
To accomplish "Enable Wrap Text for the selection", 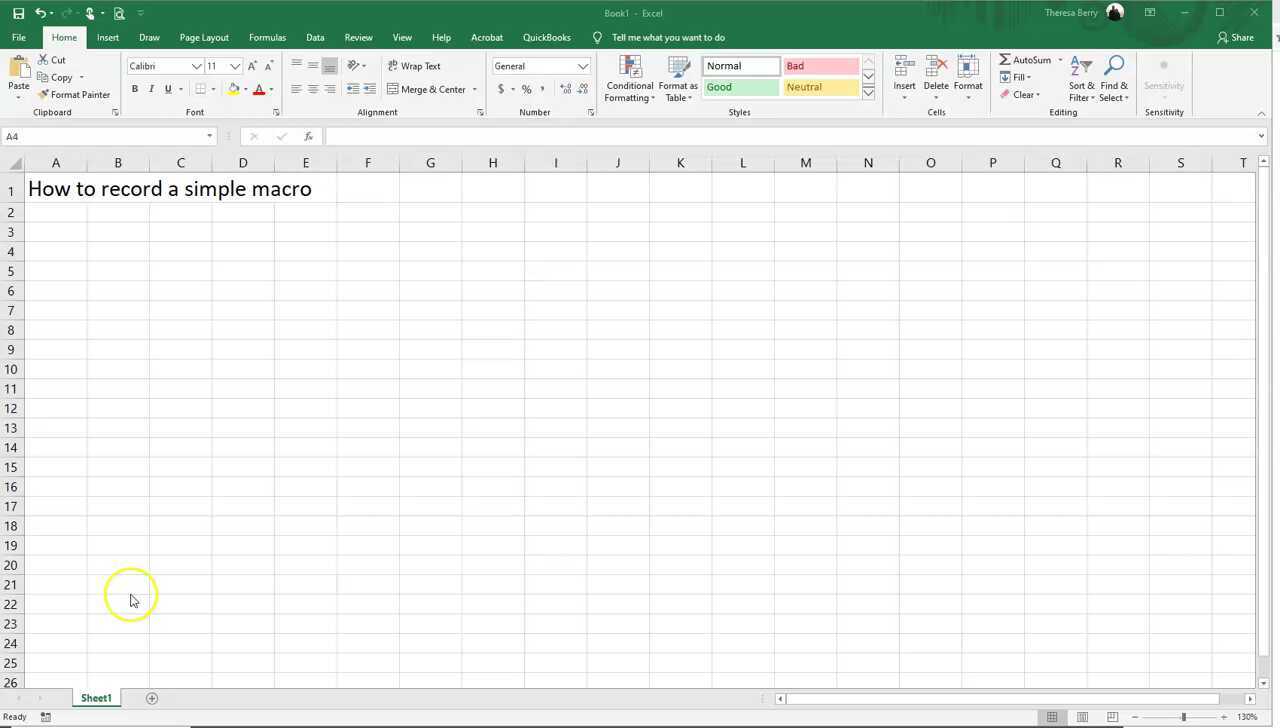I will tap(415, 65).
